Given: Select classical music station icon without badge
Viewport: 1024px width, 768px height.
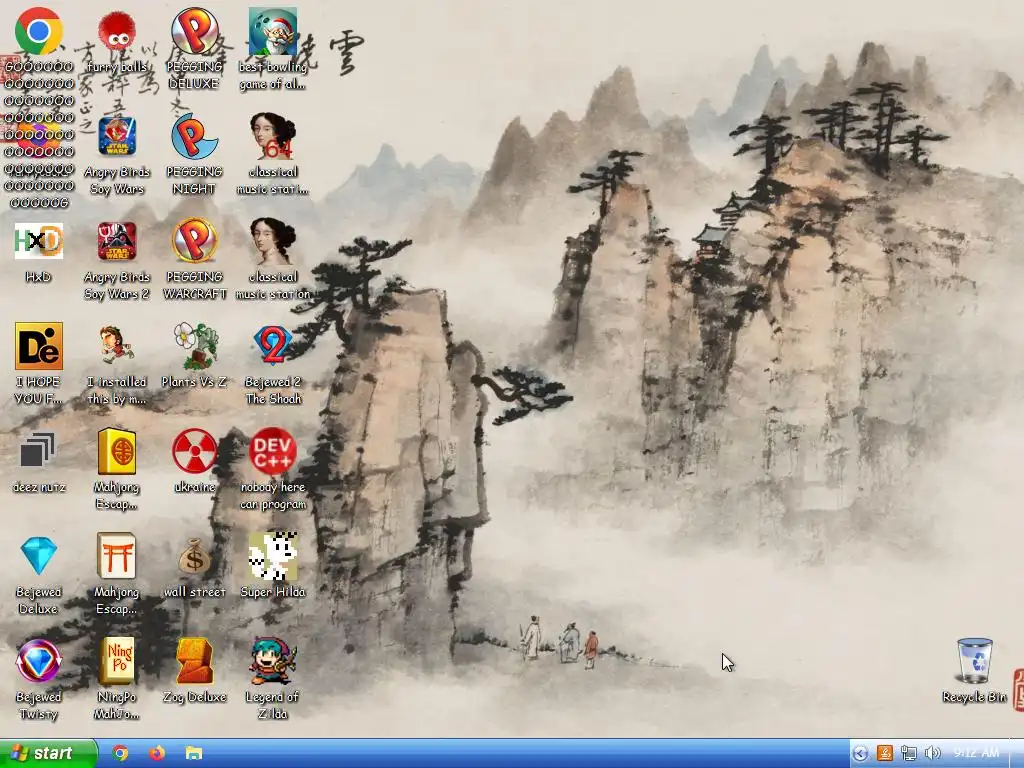Looking at the screenshot, I should click(272, 241).
